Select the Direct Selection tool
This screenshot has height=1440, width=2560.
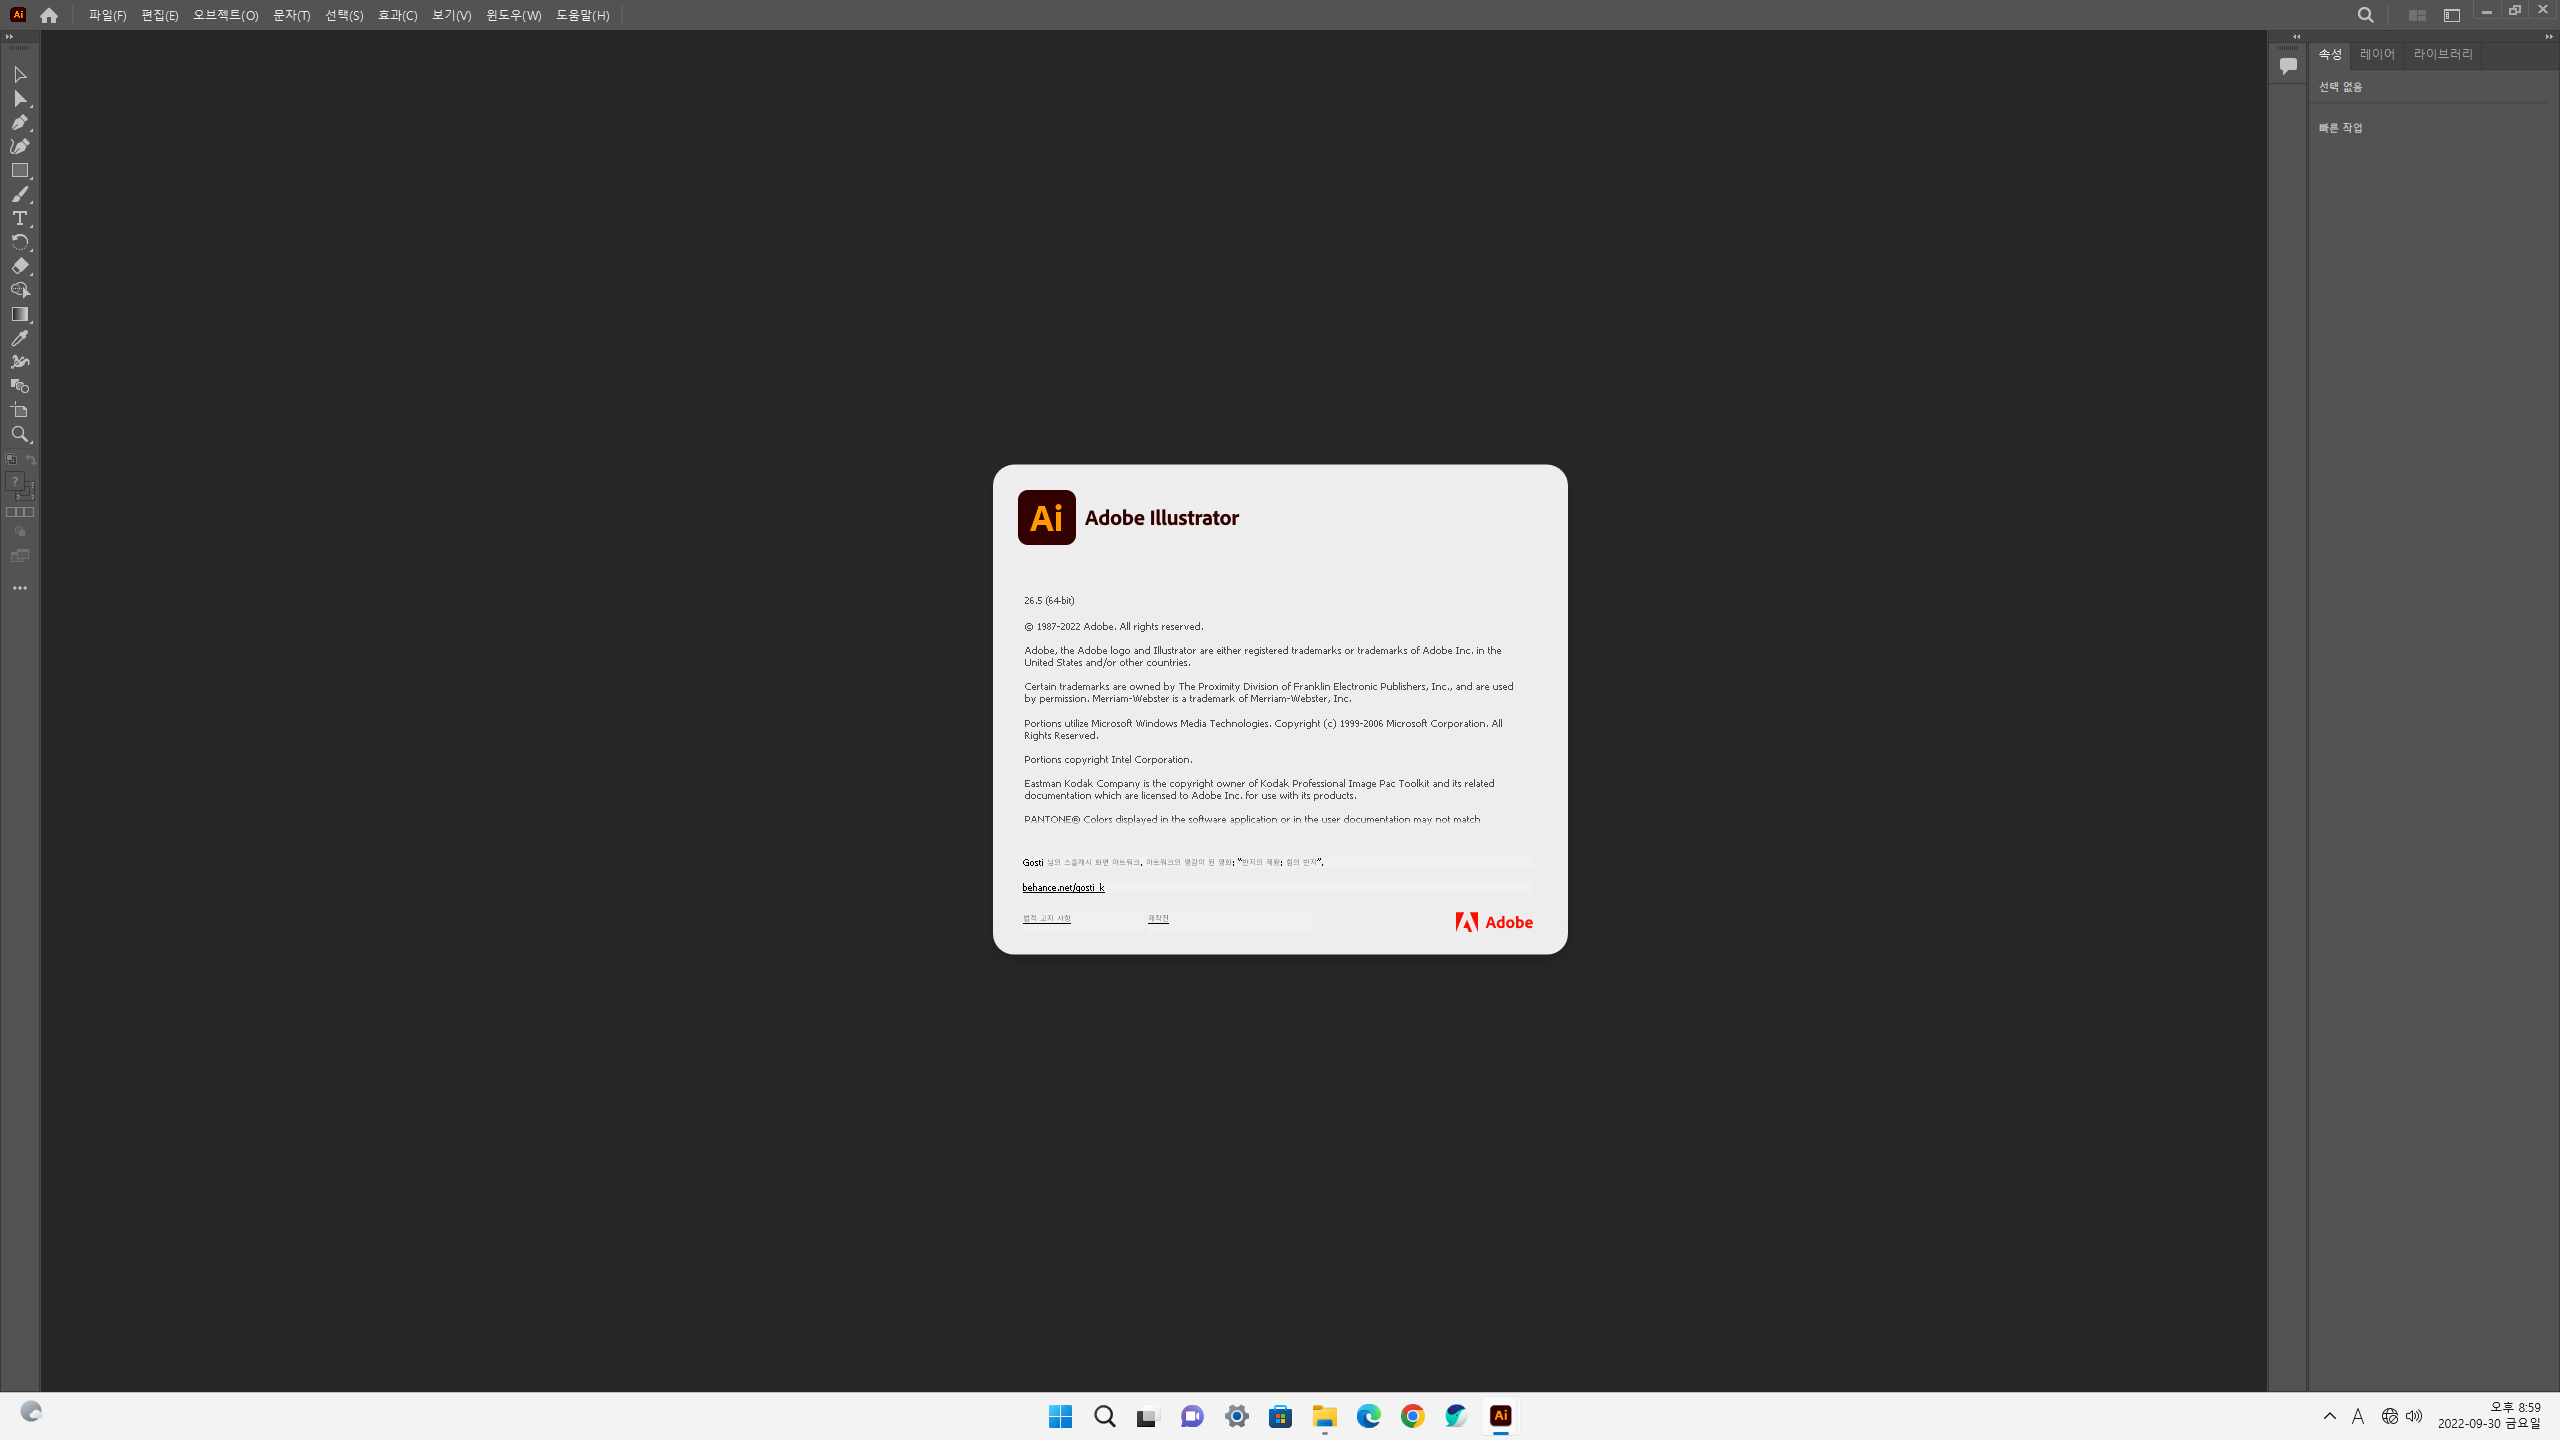click(x=19, y=99)
